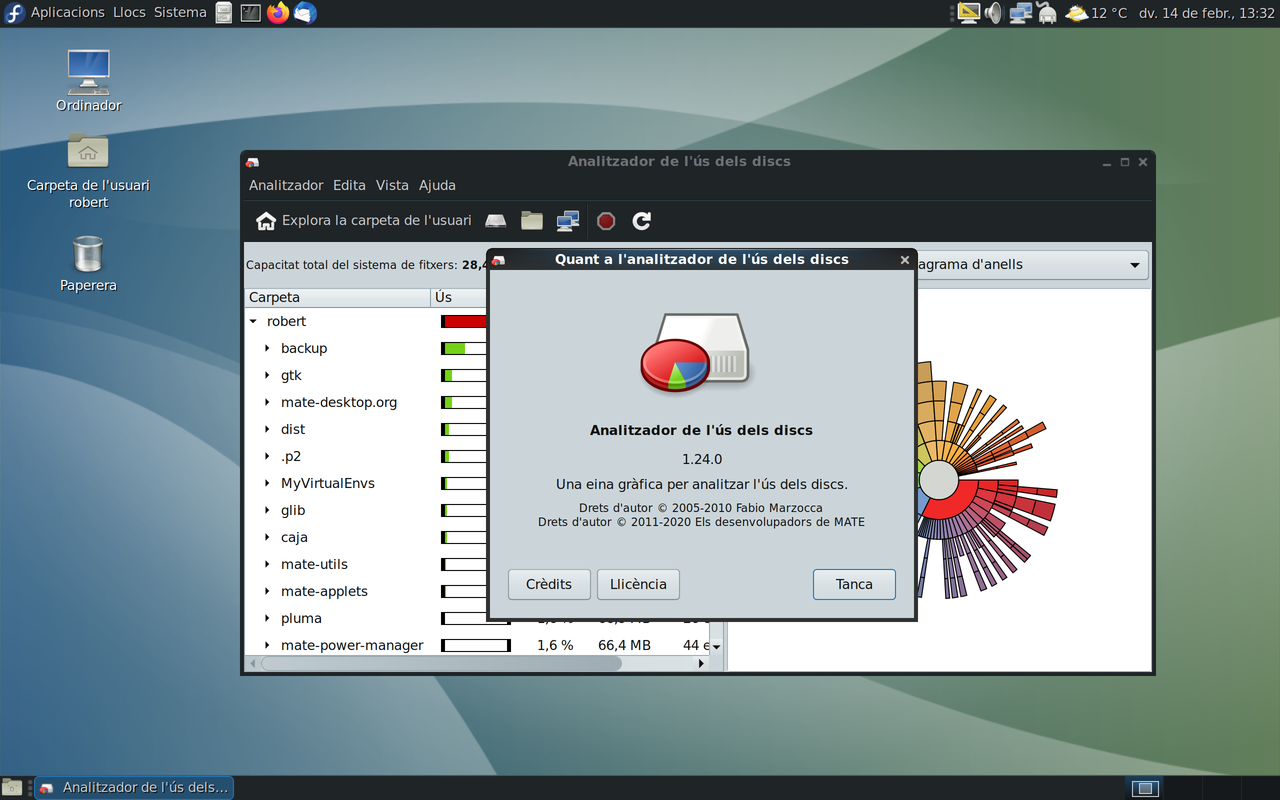This screenshot has width=1280, height=800.
Task: Select the pluma folder row
Action: 366,619
